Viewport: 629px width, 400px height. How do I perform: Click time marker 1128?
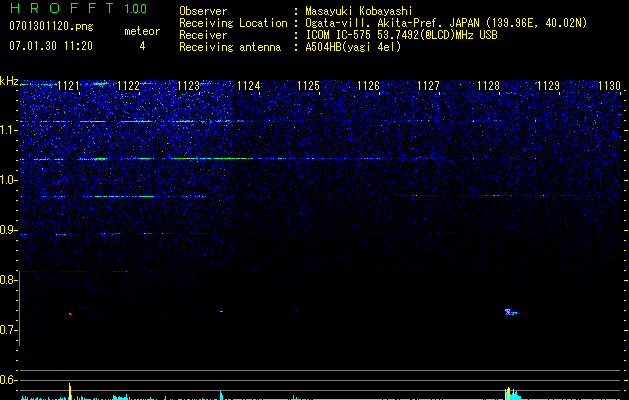tap(489, 86)
